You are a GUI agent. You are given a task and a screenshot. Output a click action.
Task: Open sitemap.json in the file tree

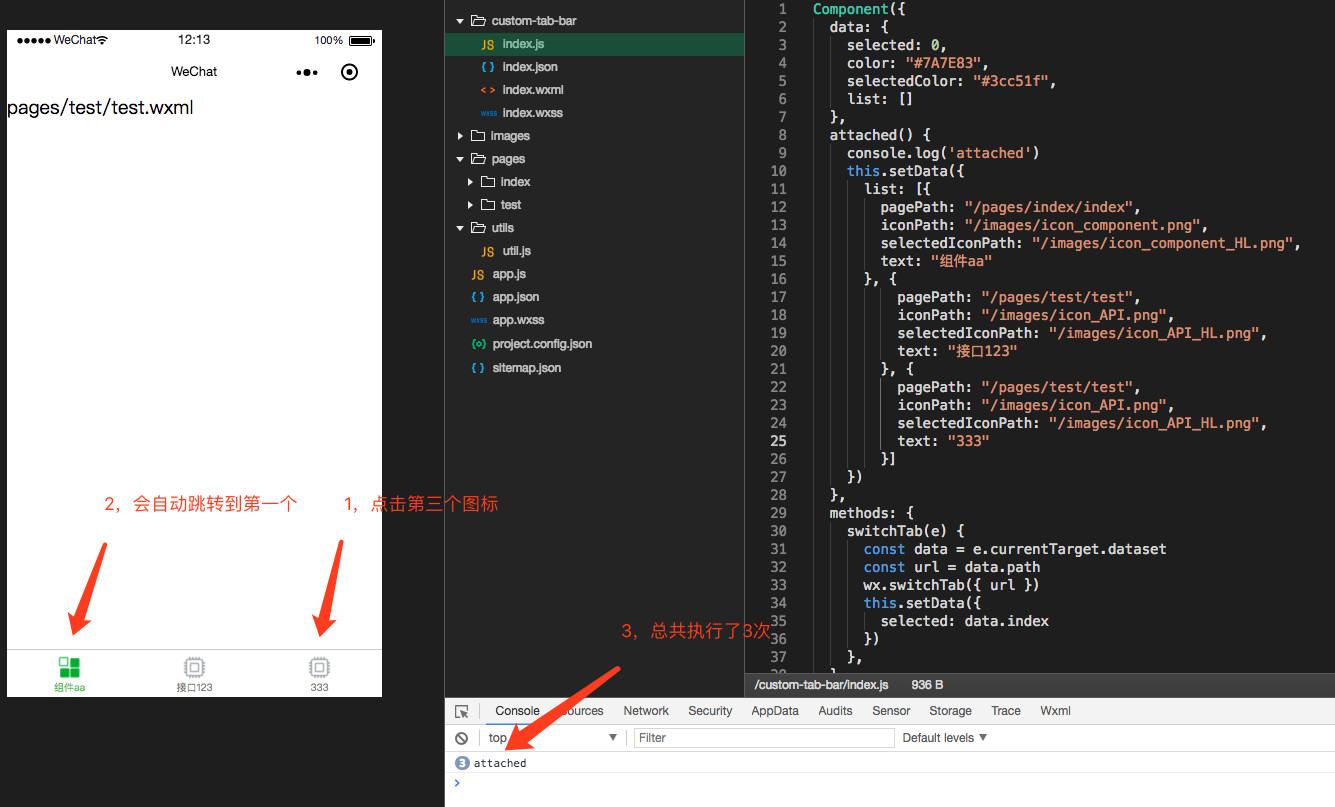(527, 368)
